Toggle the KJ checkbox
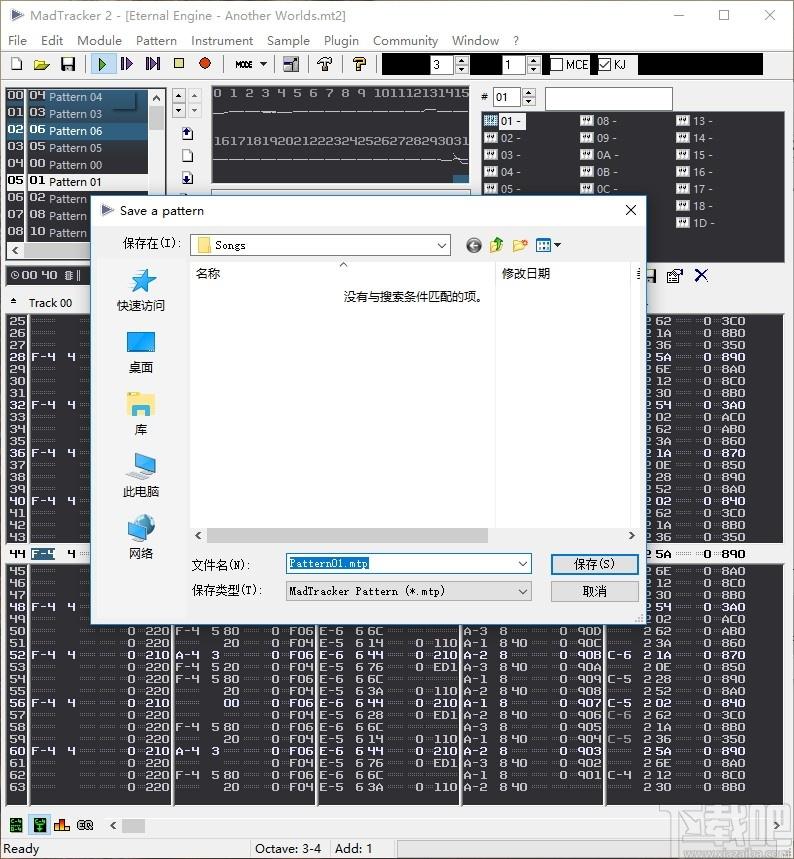This screenshot has height=859, width=794. point(604,65)
